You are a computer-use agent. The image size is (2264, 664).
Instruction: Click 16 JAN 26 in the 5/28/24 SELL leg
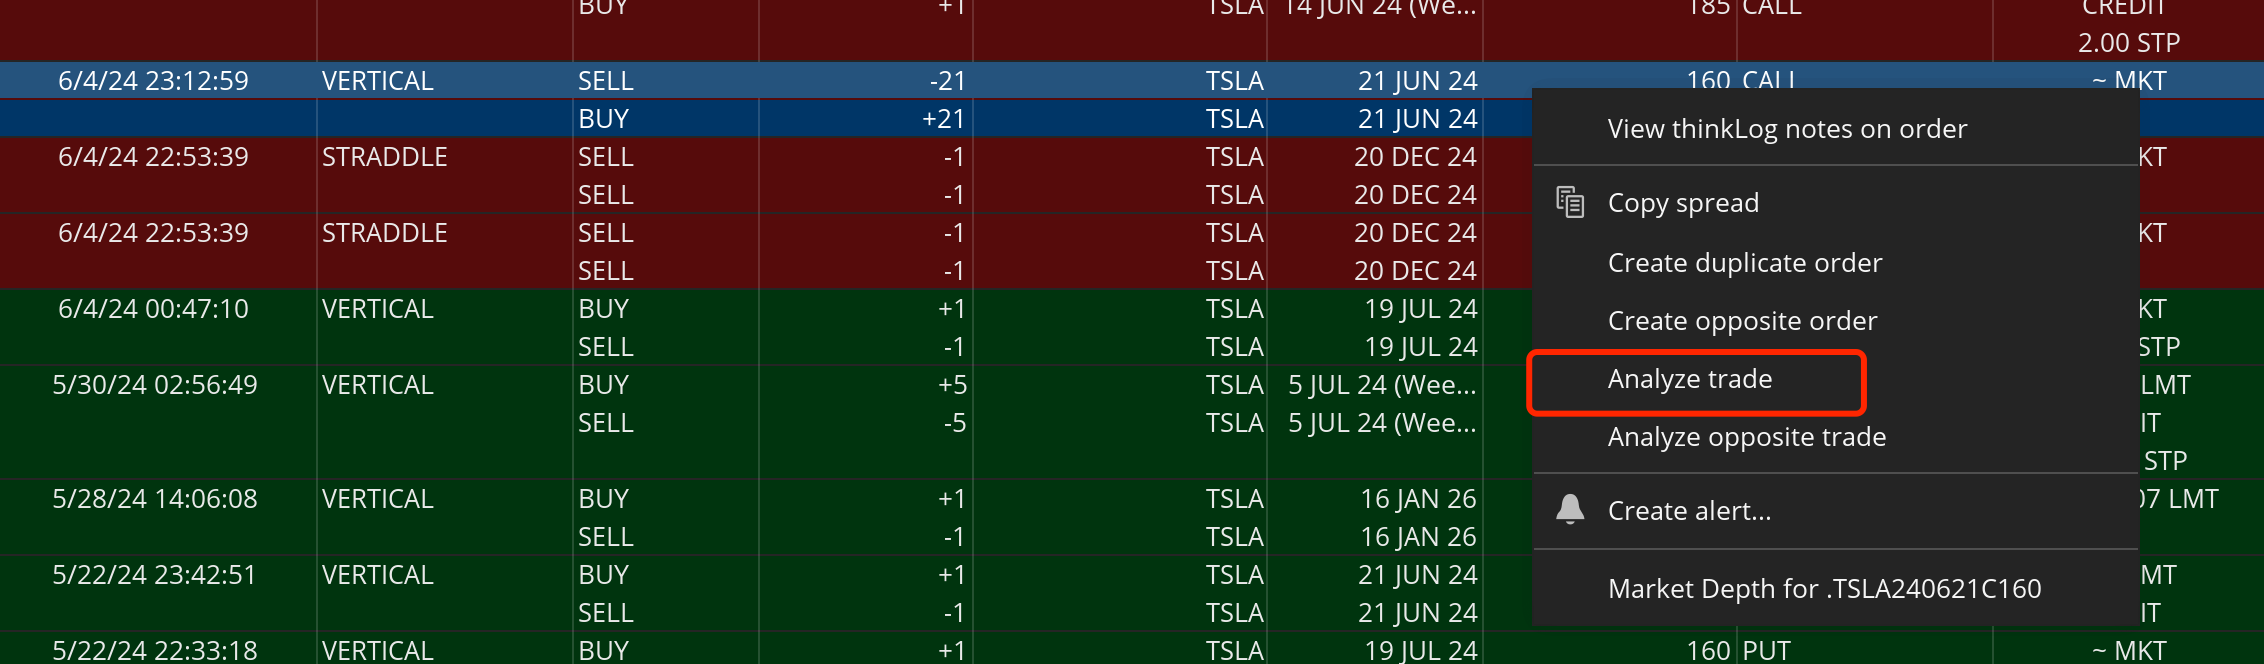click(x=1419, y=537)
